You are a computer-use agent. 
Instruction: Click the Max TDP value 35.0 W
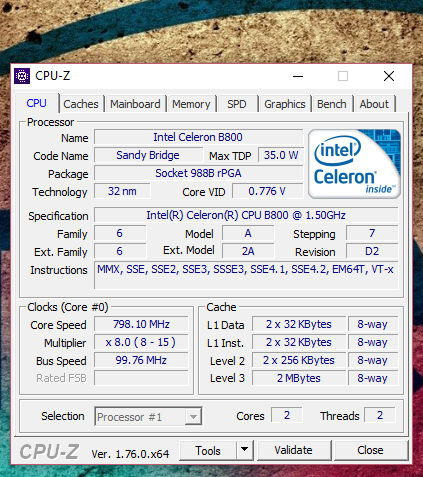(x=281, y=155)
